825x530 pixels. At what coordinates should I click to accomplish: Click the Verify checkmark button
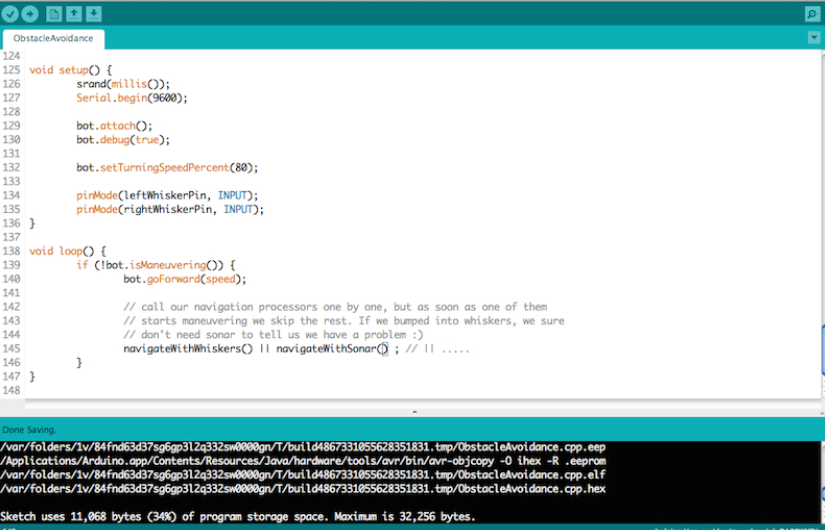[x=10, y=14]
